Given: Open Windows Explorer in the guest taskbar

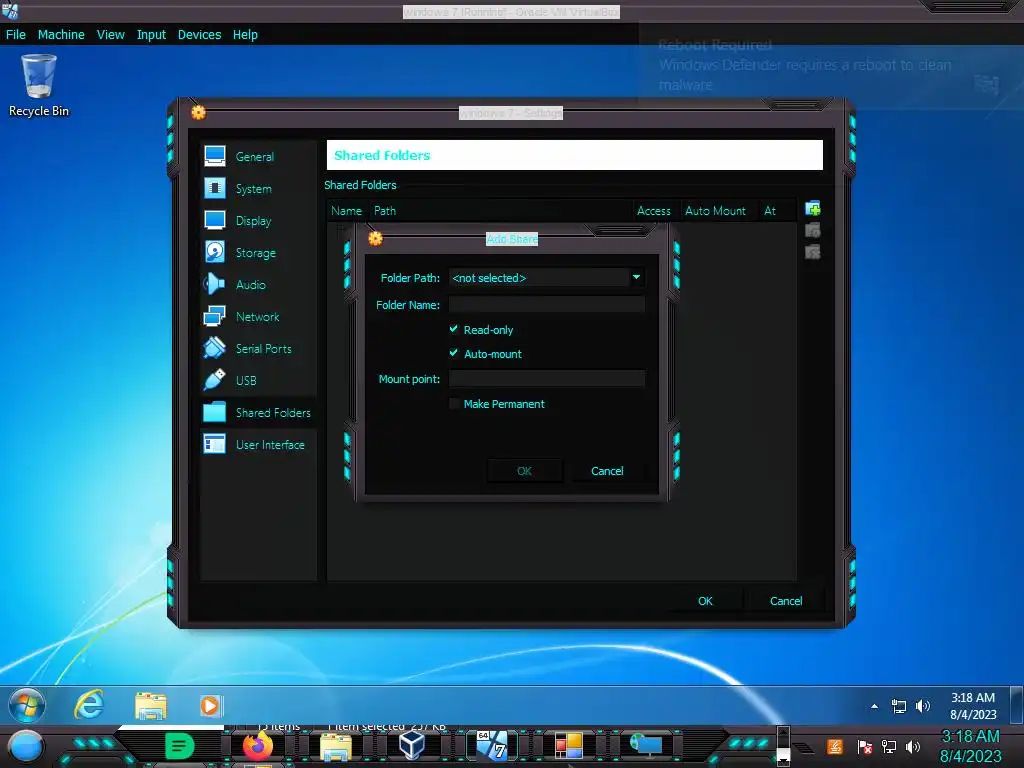Looking at the screenshot, I should pyautogui.click(x=151, y=706).
